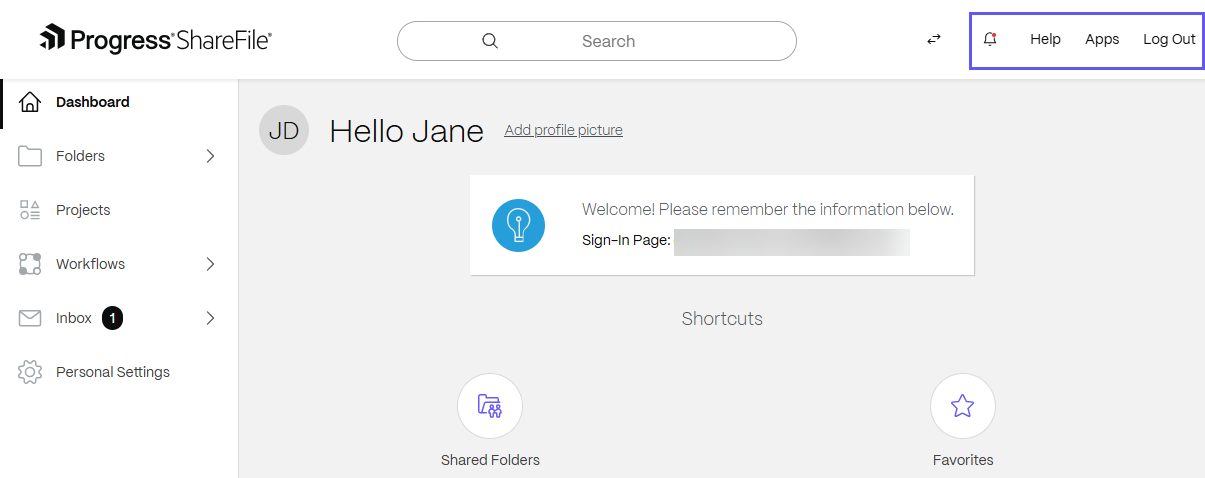
Task: Click the search magnifier icon
Action: [490, 41]
